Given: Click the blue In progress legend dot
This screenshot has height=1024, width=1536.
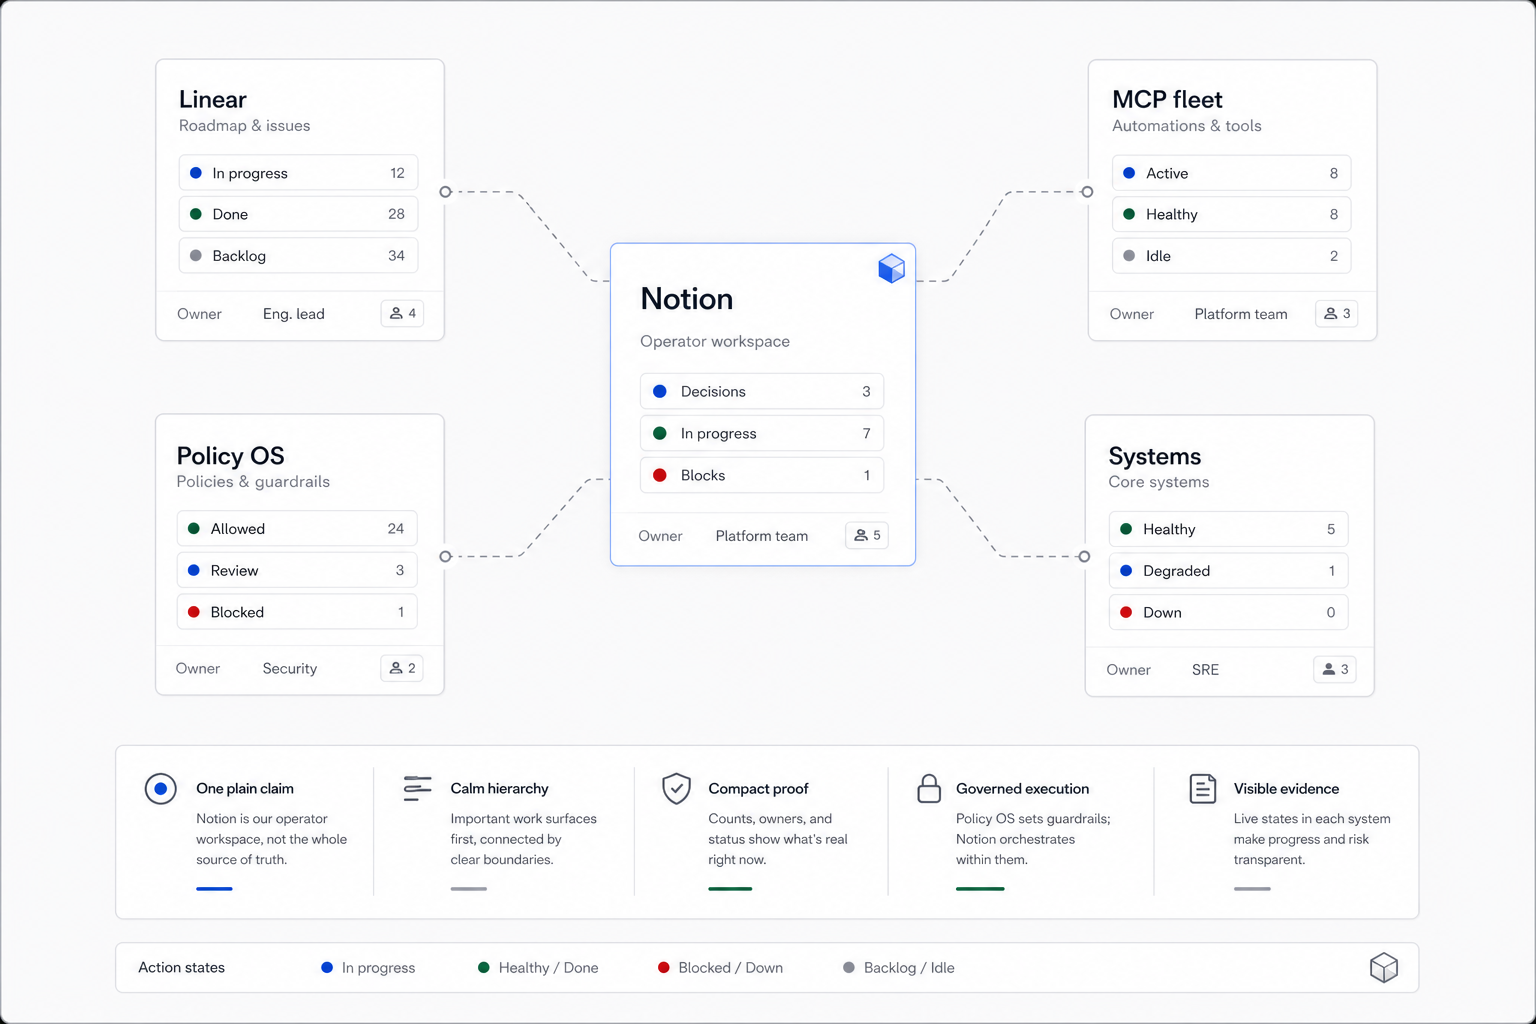Looking at the screenshot, I should click(x=327, y=967).
